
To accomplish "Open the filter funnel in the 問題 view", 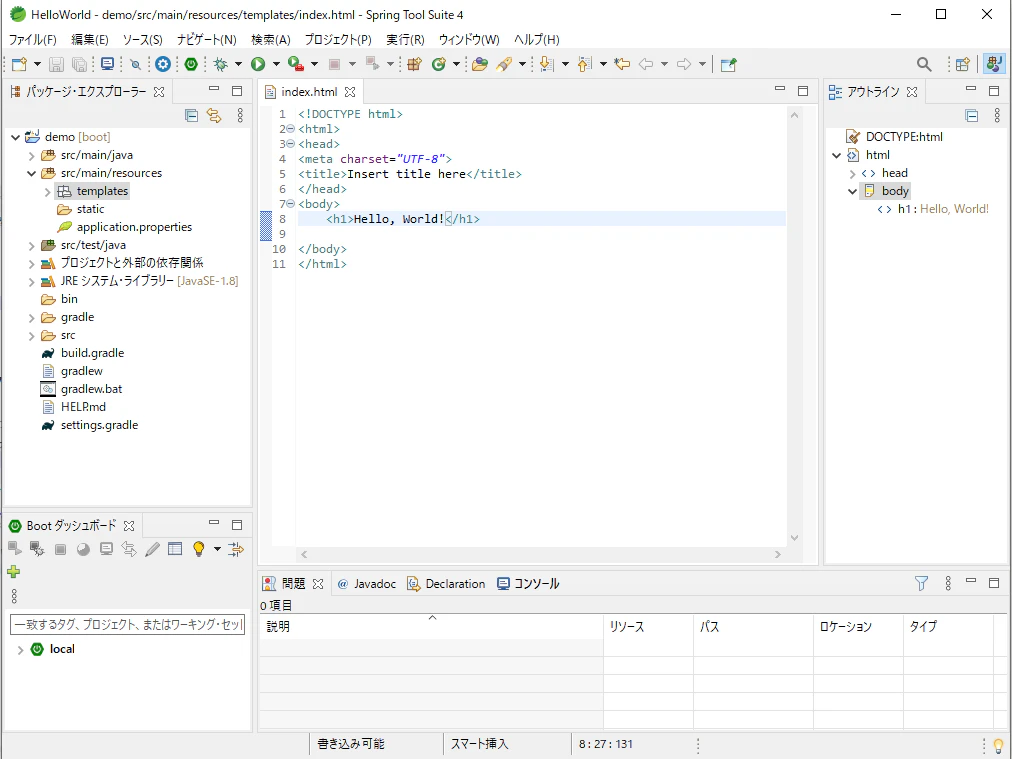I will tap(921, 583).
